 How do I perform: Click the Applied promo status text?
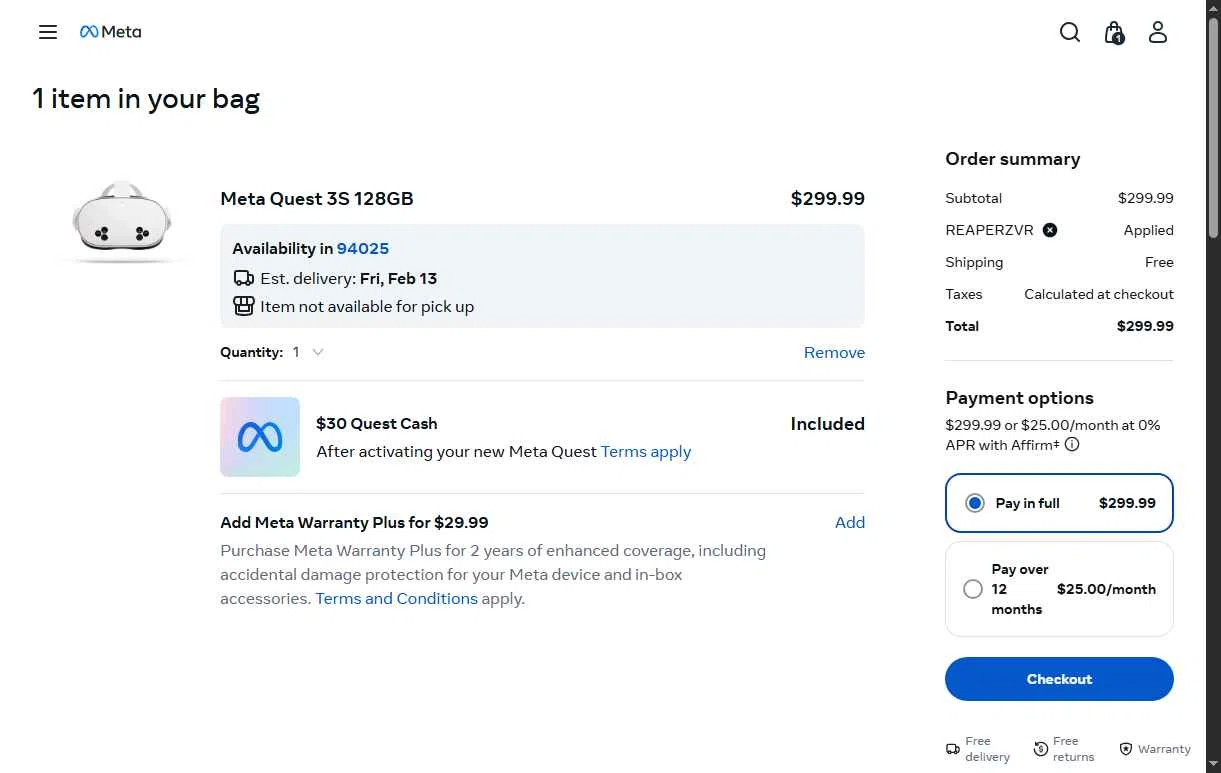click(1149, 230)
